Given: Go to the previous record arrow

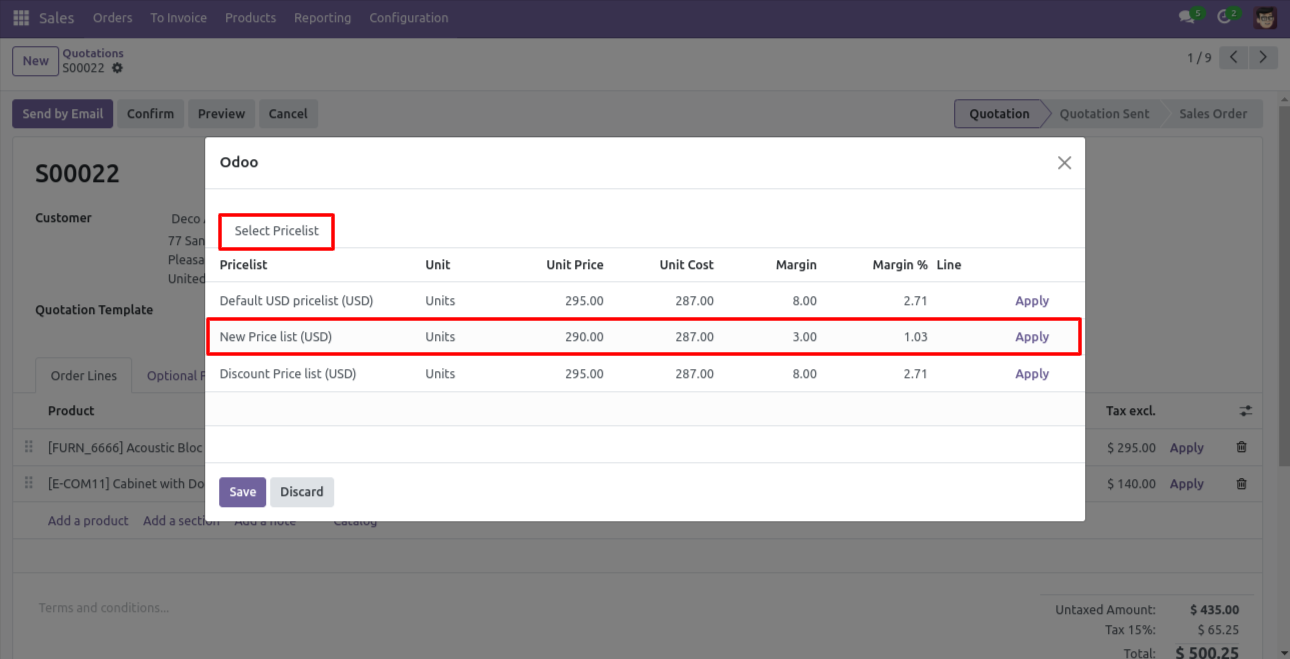Looking at the screenshot, I should 1234,58.
